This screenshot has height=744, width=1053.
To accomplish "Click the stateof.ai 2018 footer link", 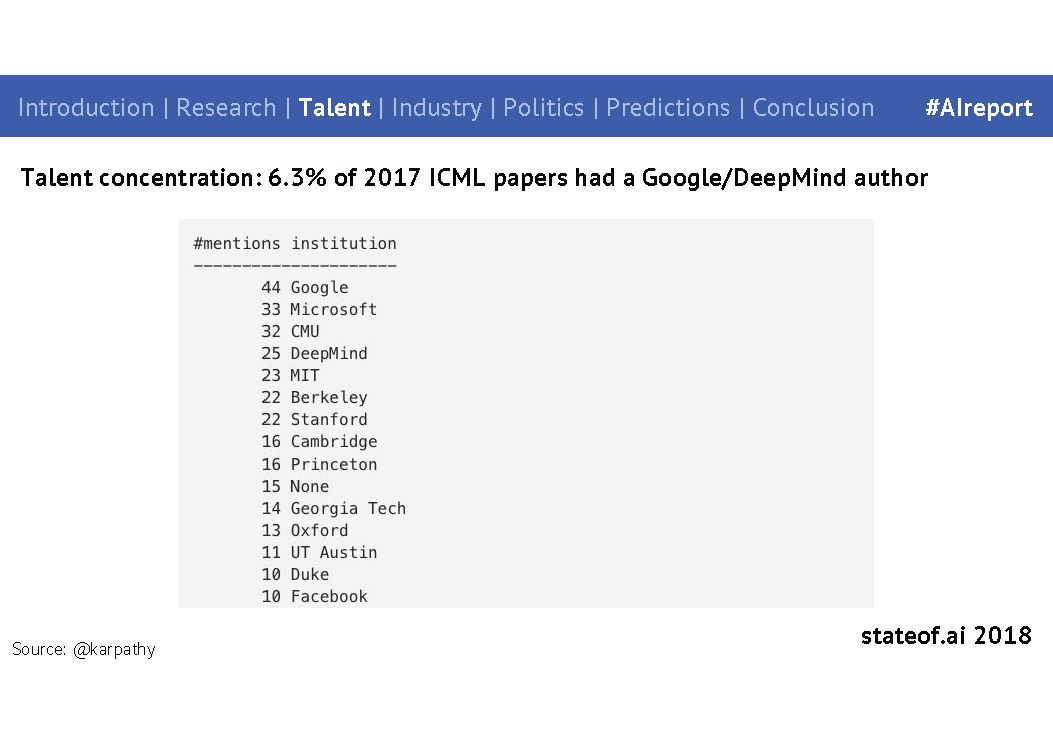I will point(946,635).
